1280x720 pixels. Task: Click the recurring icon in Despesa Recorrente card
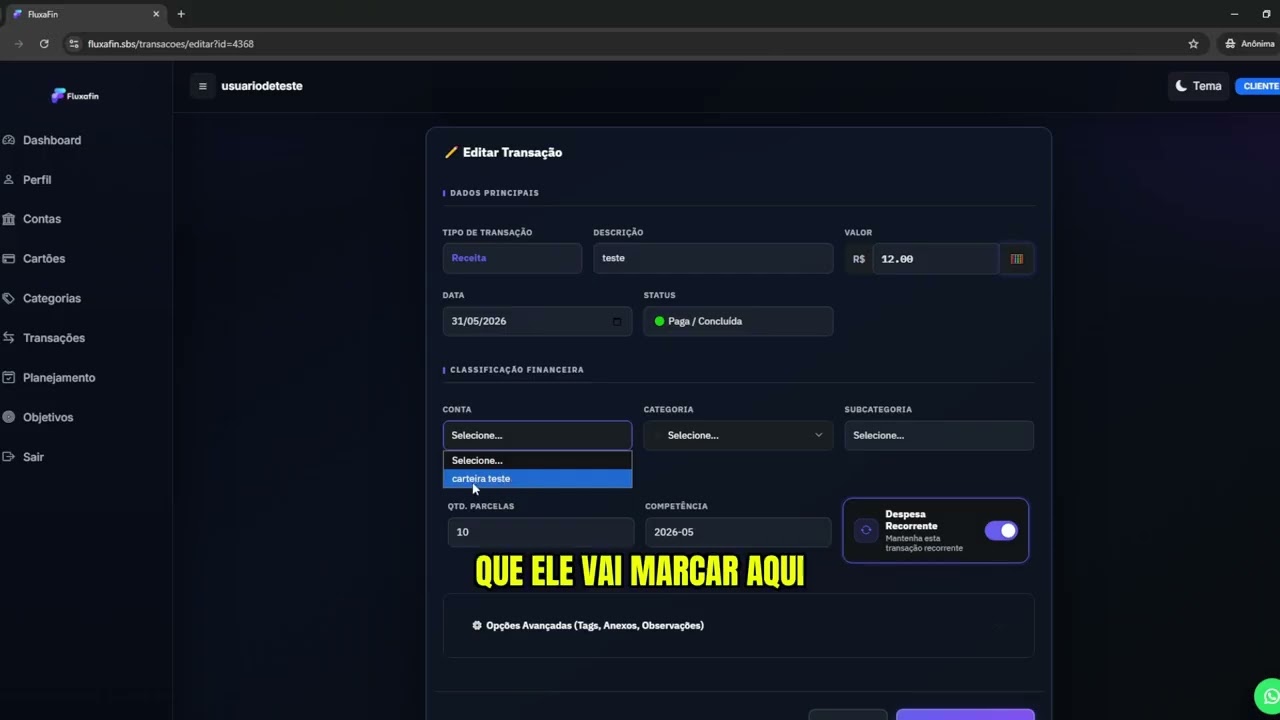click(866, 531)
